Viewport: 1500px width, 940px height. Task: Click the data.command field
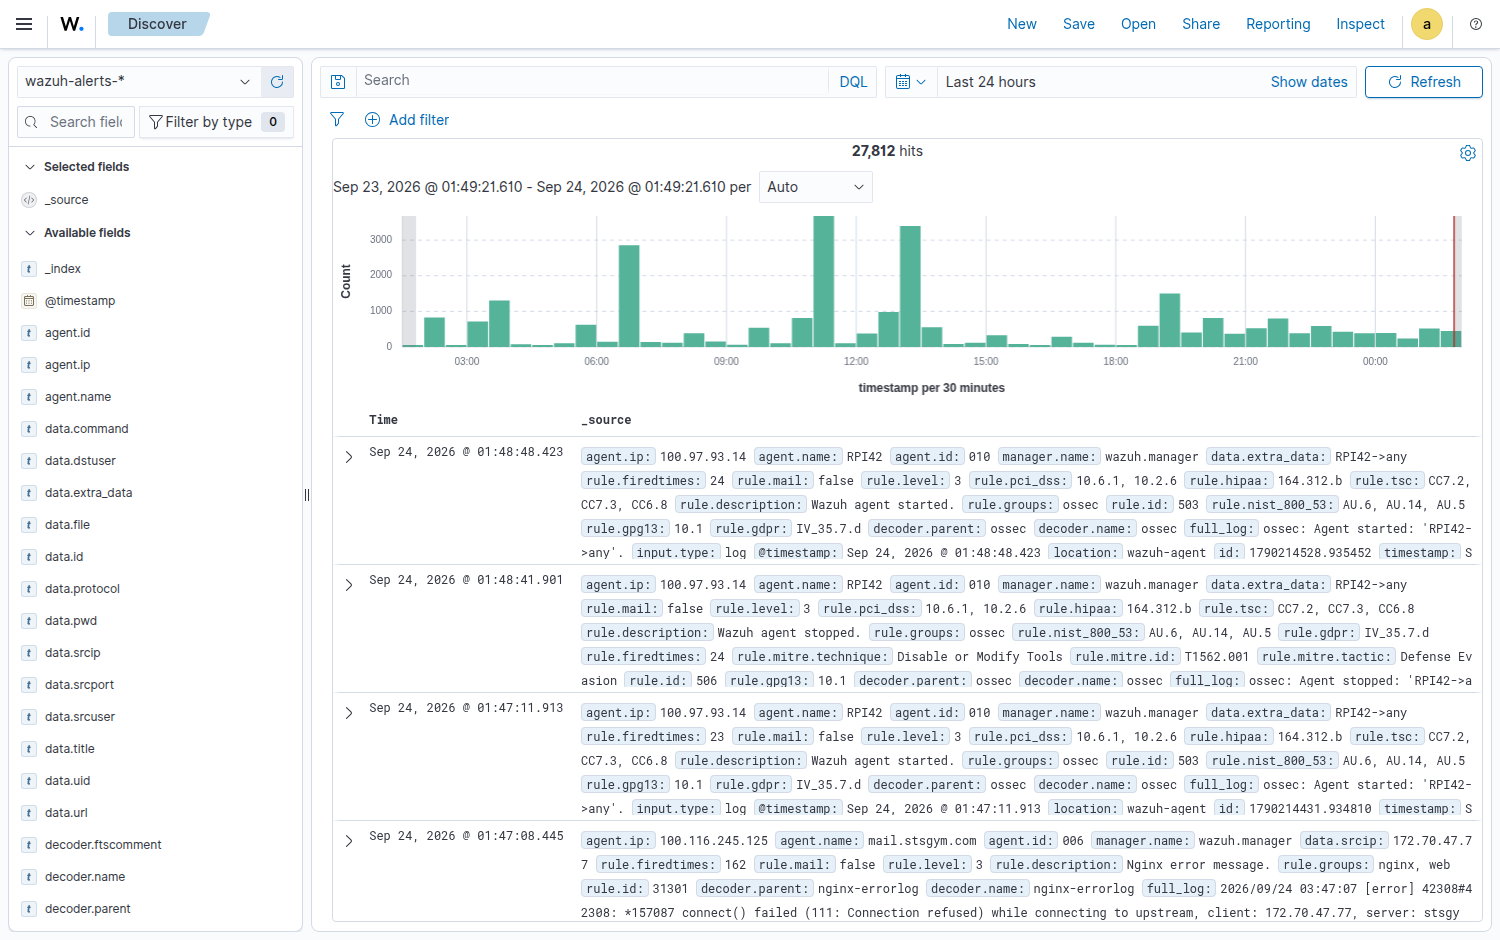click(x=87, y=429)
